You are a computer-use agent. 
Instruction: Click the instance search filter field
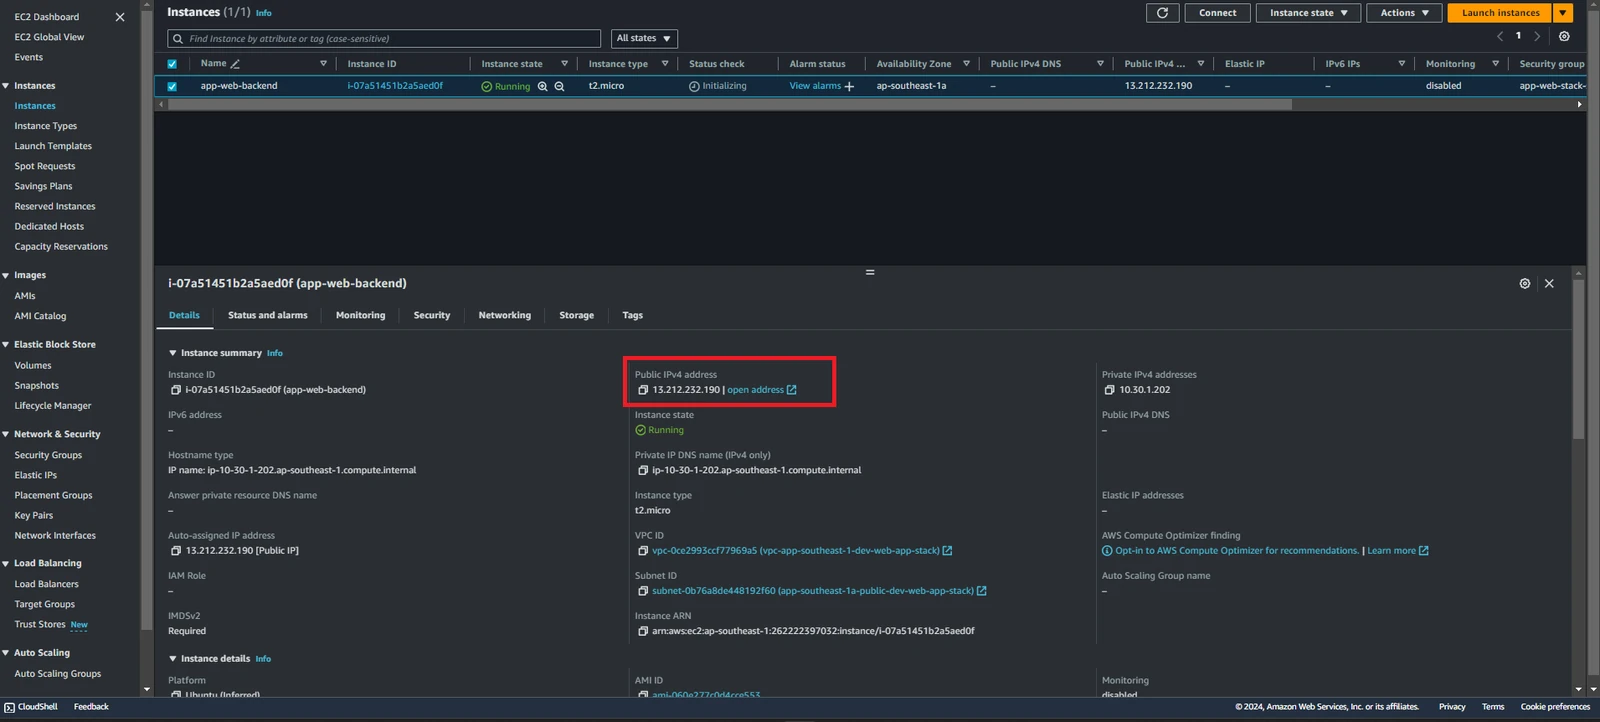tap(384, 39)
